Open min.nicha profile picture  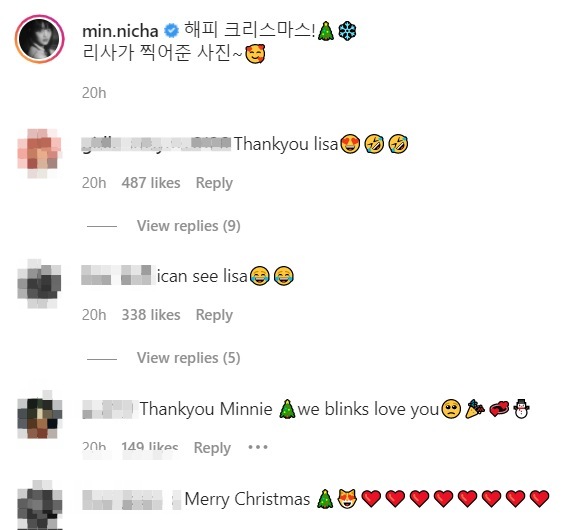tap(40, 39)
